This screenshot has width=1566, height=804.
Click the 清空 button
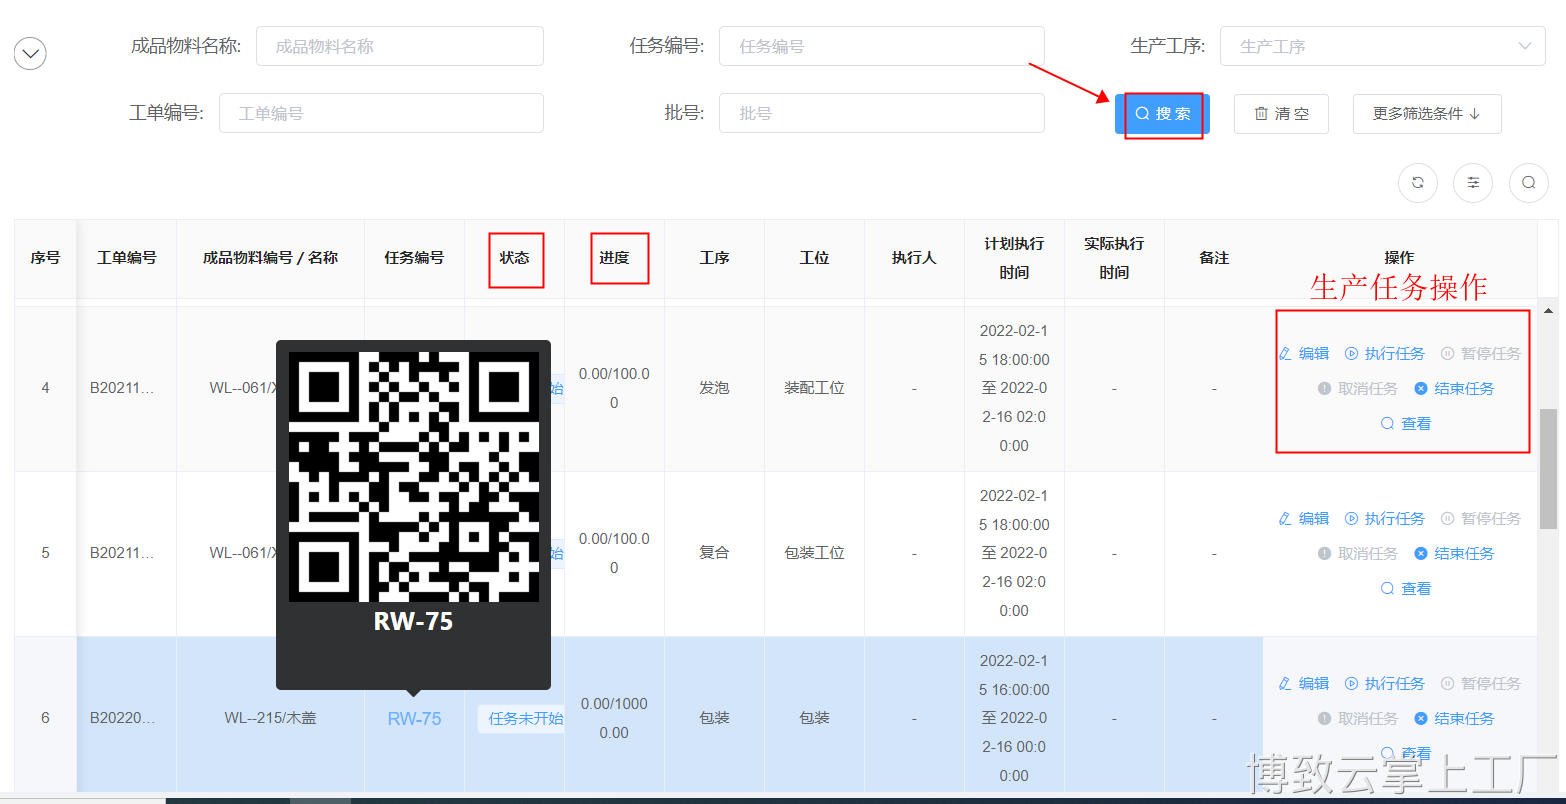[1281, 114]
